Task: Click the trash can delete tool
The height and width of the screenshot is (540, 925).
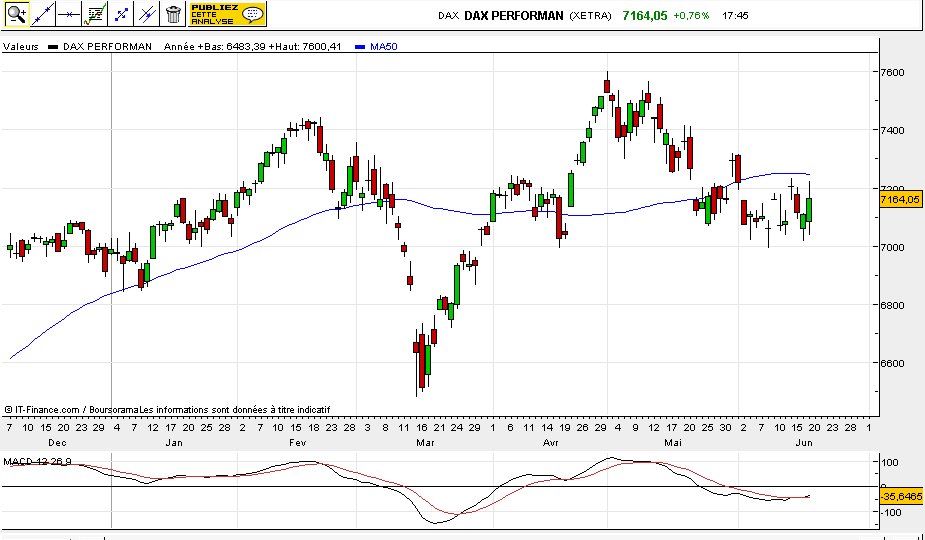Action: 173,14
